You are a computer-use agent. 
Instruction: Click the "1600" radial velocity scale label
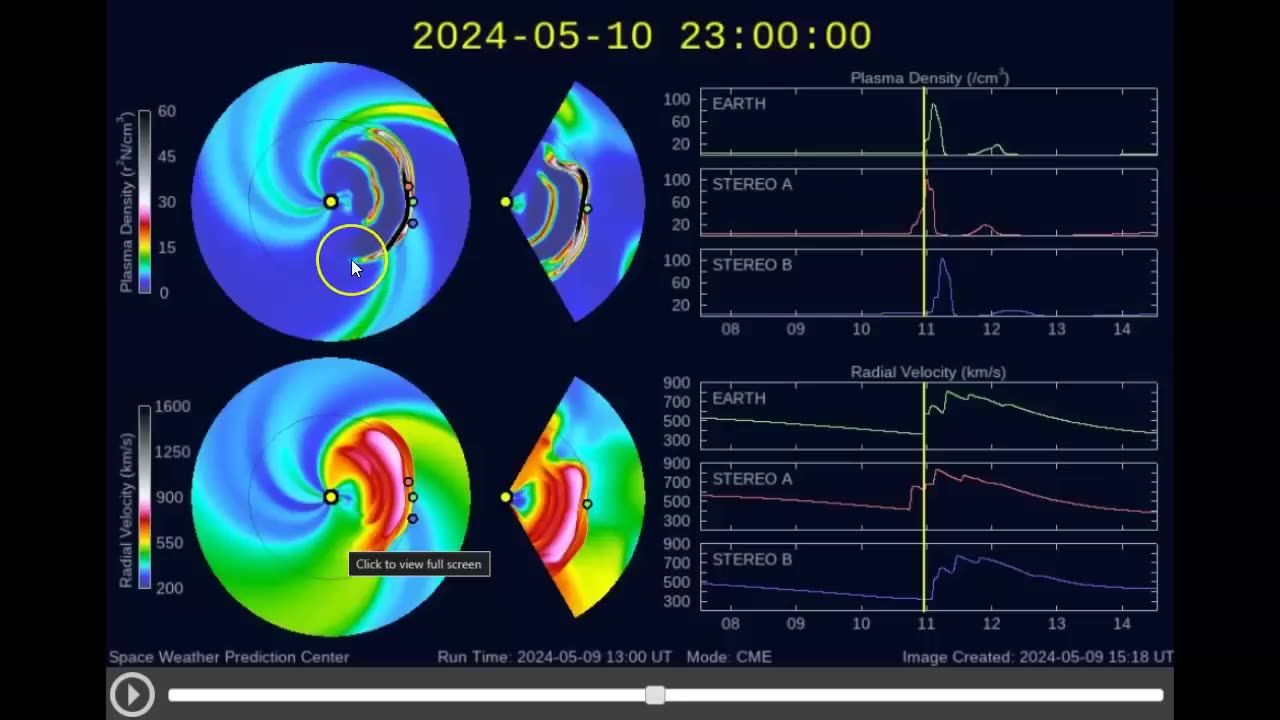[173, 406]
